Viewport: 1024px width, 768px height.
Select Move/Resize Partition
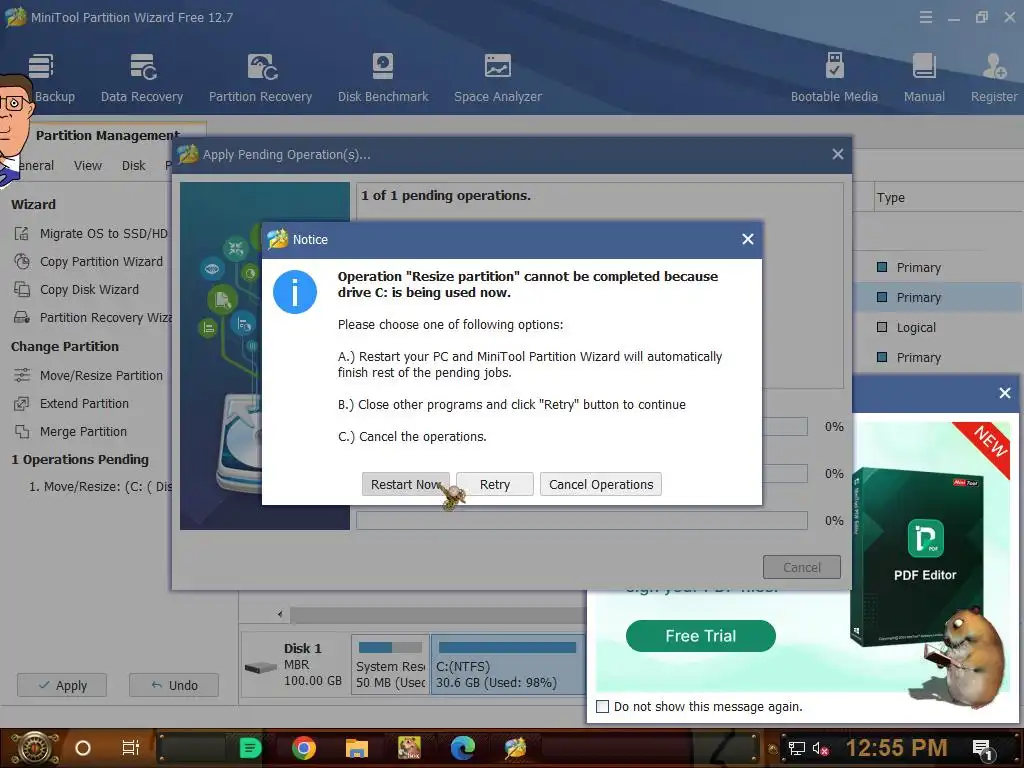tap(89, 376)
